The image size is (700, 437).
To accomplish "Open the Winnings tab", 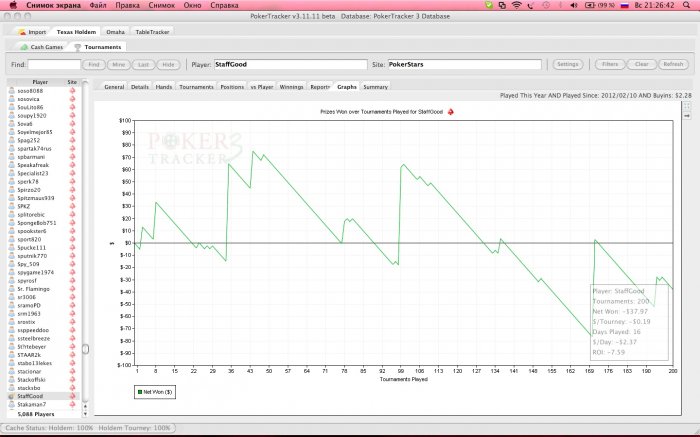I will pos(292,87).
